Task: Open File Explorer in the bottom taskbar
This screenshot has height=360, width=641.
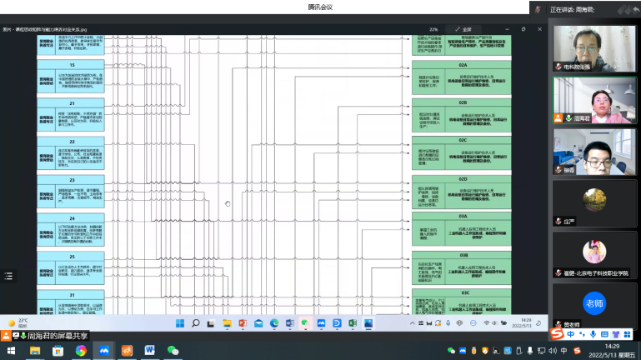Action: pyautogui.click(x=35, y=351)
